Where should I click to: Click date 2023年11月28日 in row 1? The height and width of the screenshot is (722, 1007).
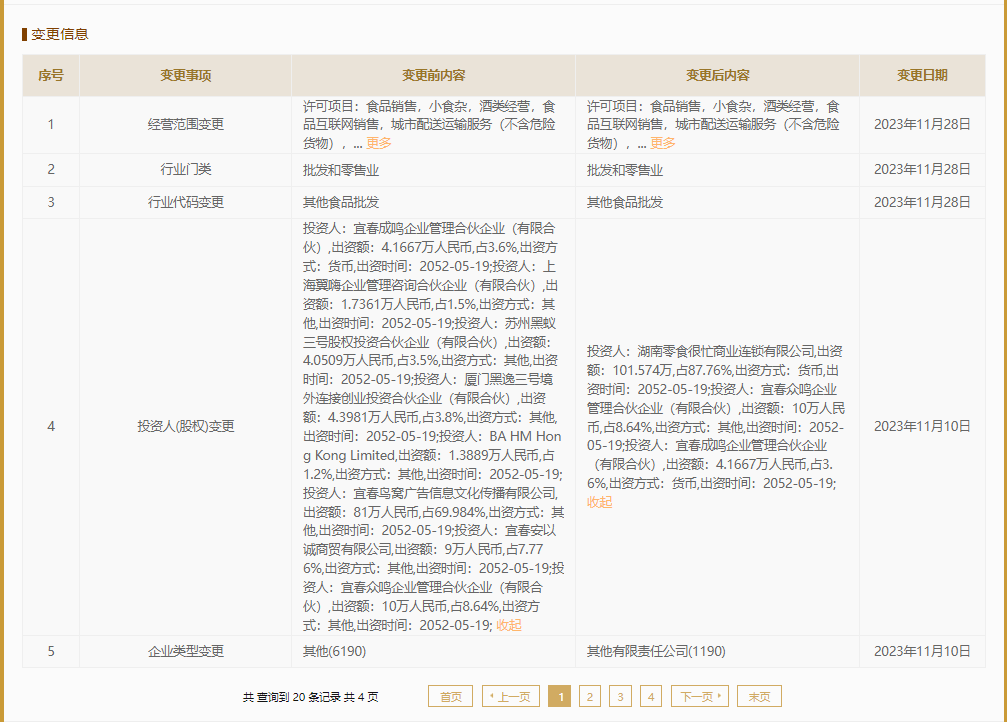[x=922, y=125]
